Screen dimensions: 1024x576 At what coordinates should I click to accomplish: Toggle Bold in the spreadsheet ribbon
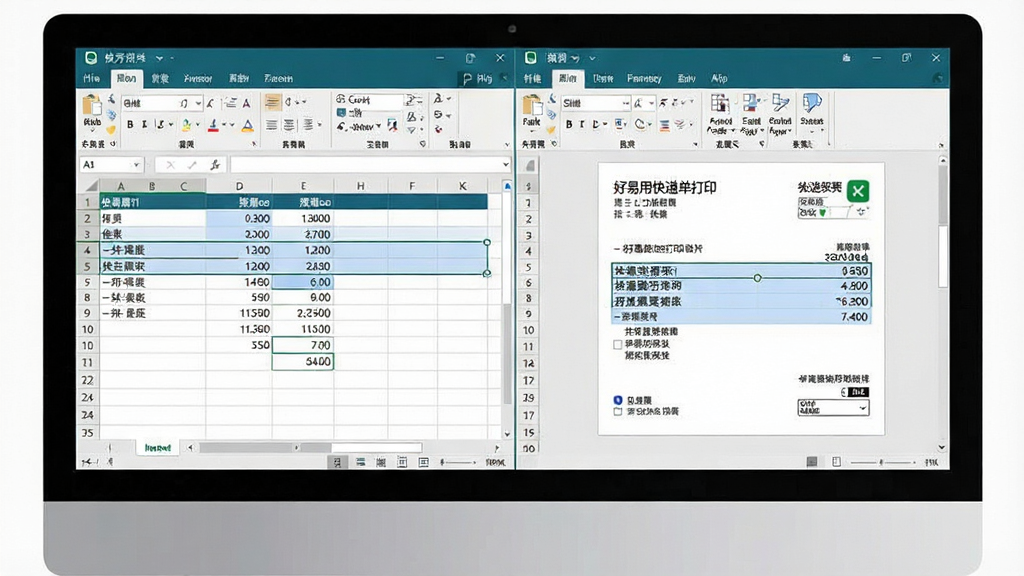(130, 125)
